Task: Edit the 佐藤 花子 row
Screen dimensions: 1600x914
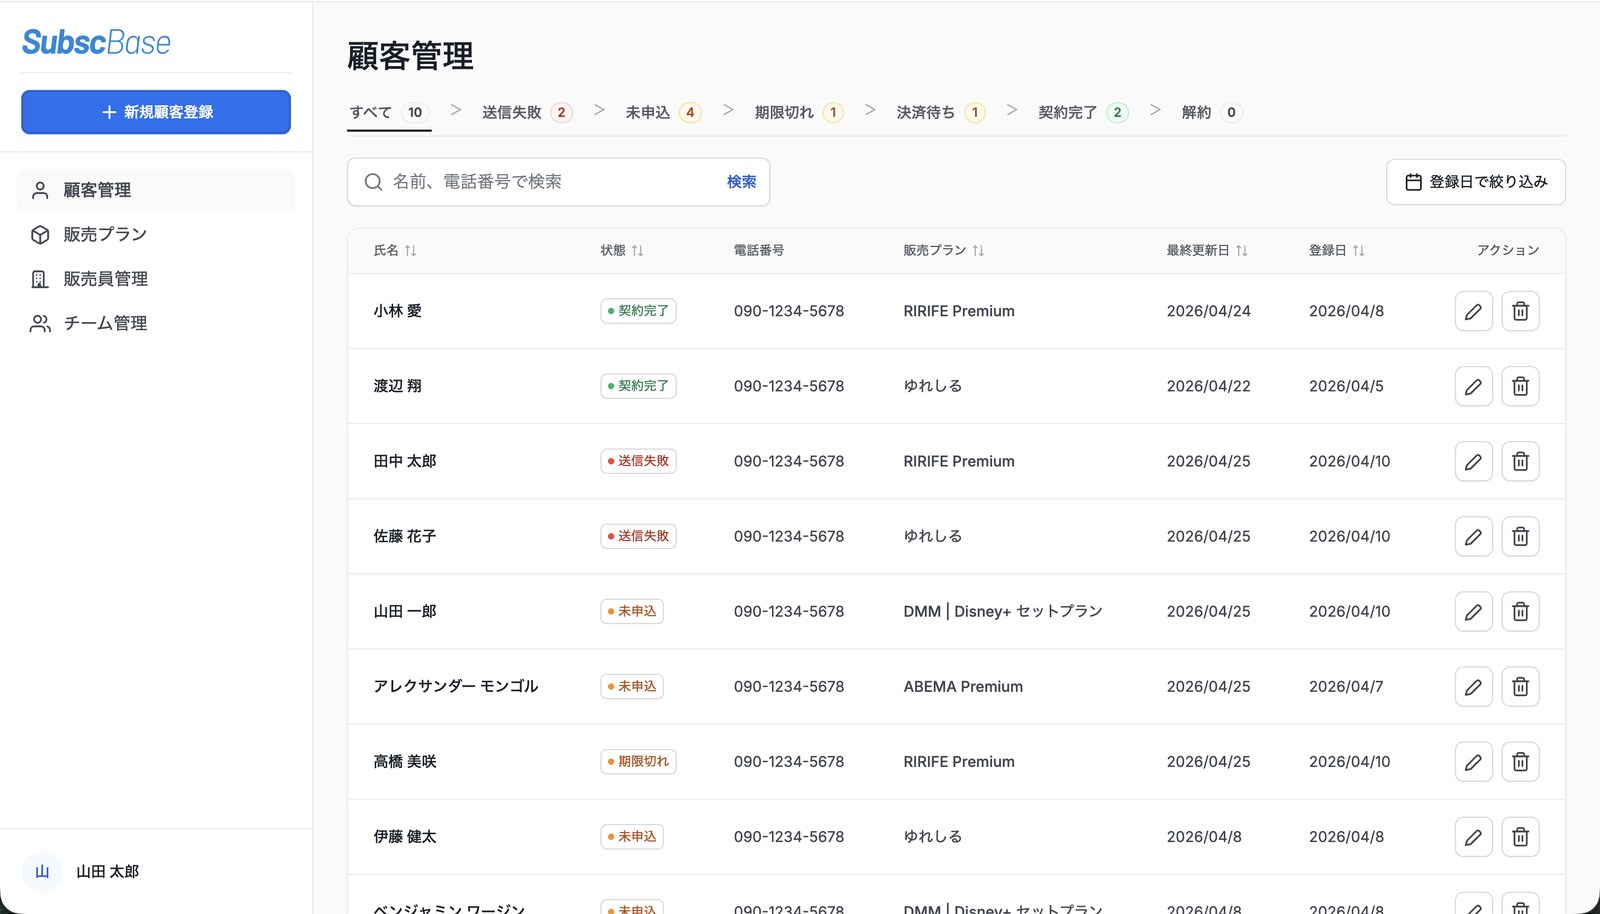Action: pos(1473,536)
